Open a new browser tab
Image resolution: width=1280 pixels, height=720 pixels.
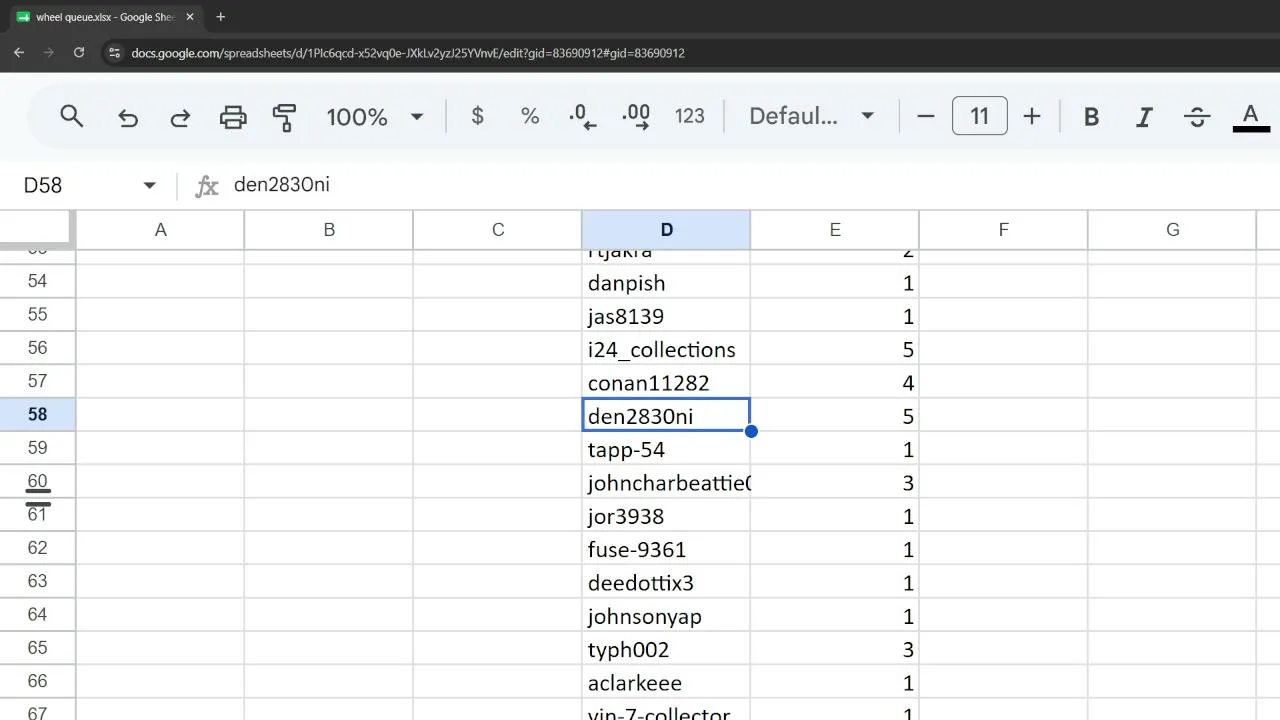coord(221,17)
